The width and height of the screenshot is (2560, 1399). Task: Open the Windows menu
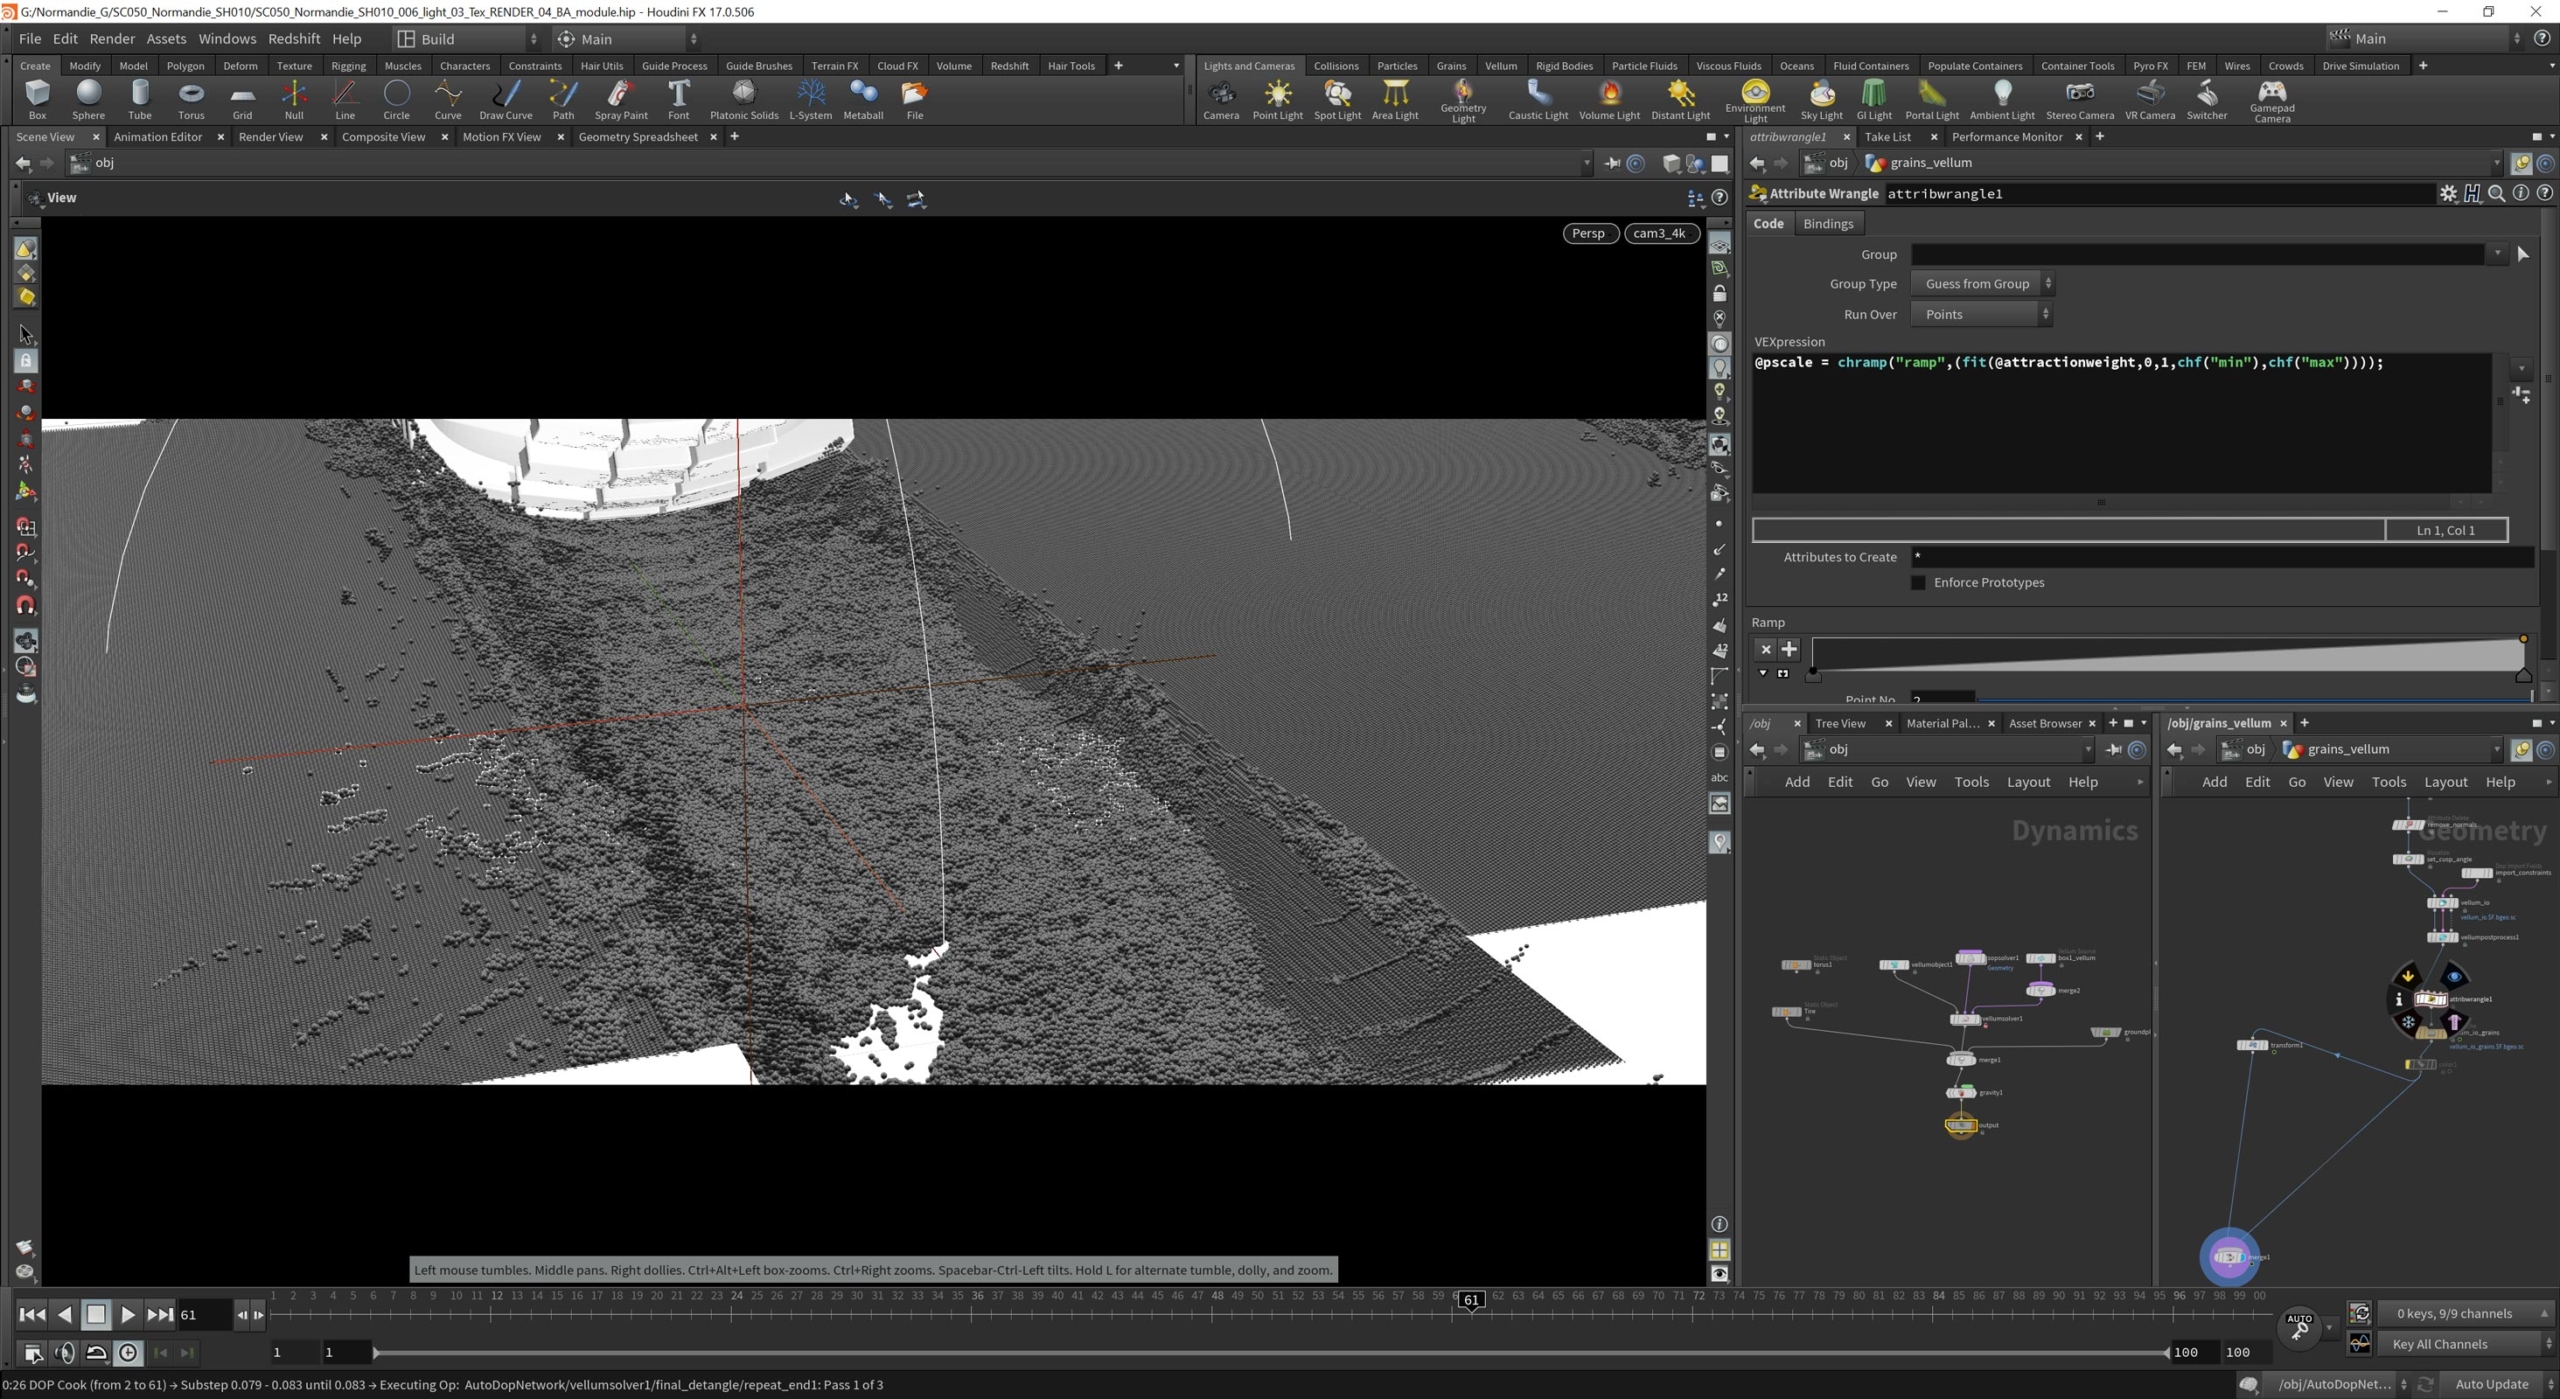pos(227,39)
